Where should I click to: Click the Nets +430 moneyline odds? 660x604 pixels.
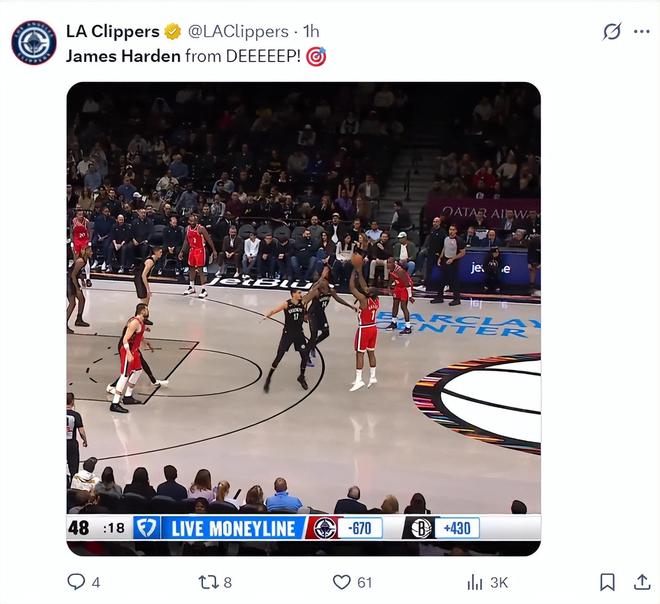[x=457, y=528]
